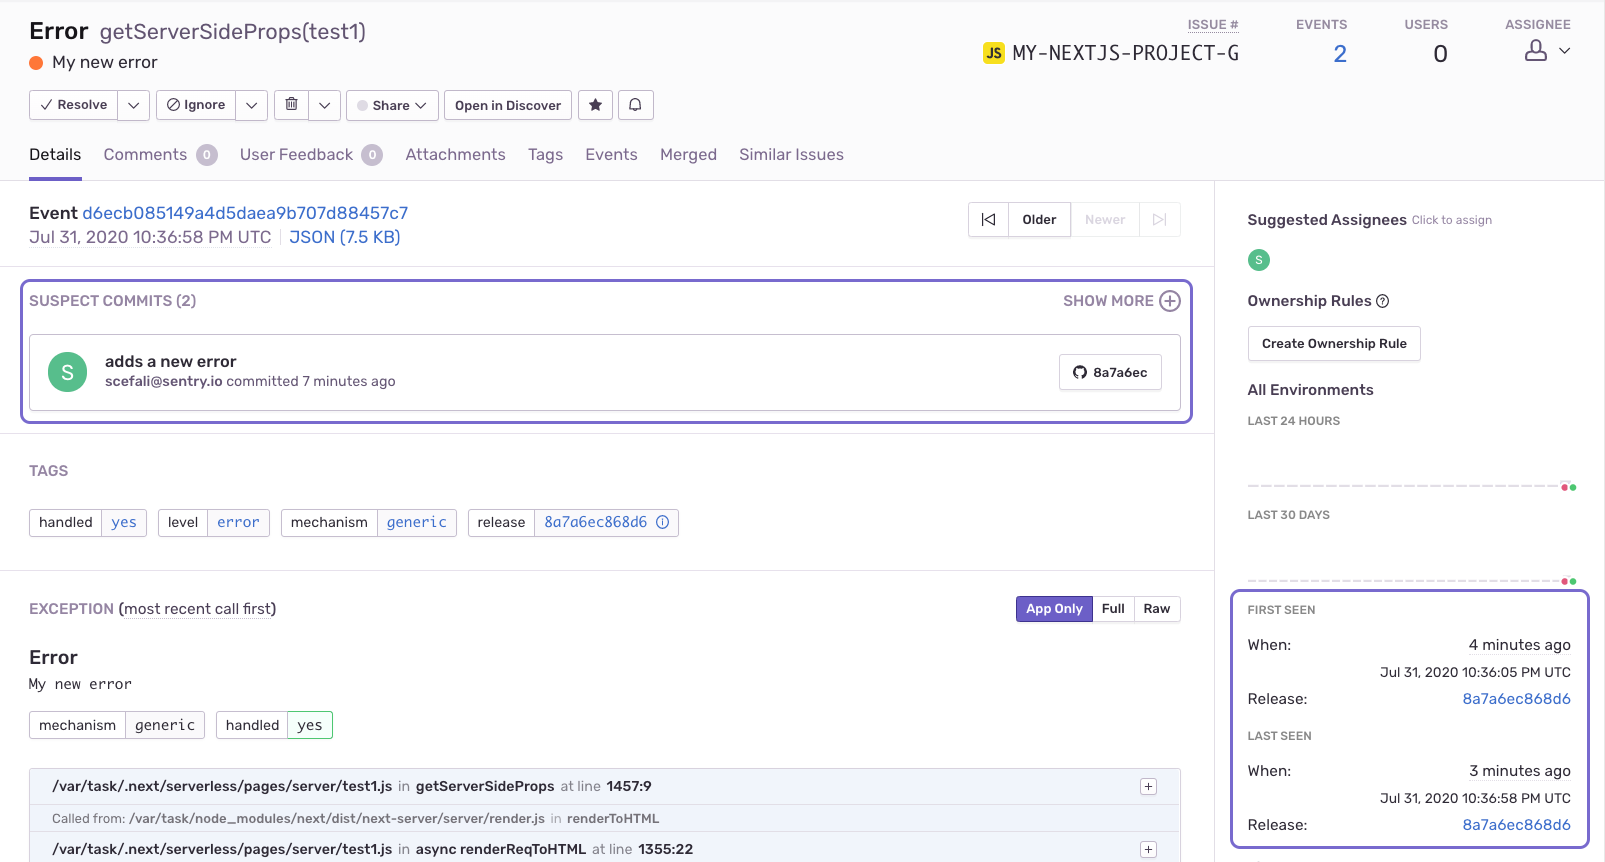
Task: Jump to newest event icon
Action: click(1159, 220)
